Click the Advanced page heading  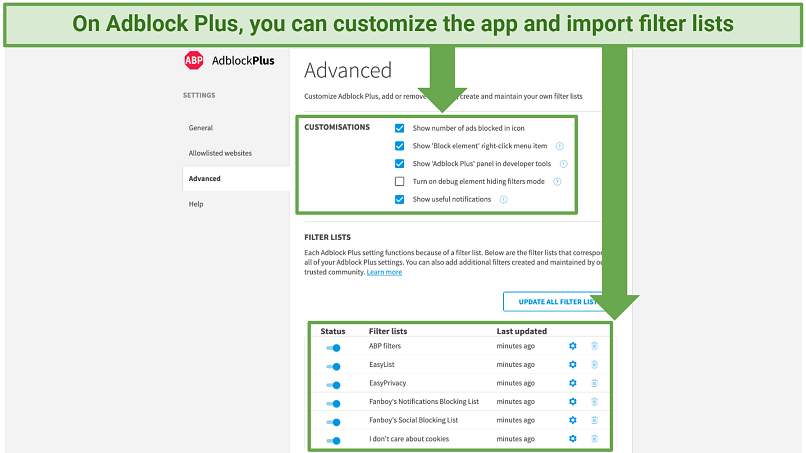tap(347, 70)
